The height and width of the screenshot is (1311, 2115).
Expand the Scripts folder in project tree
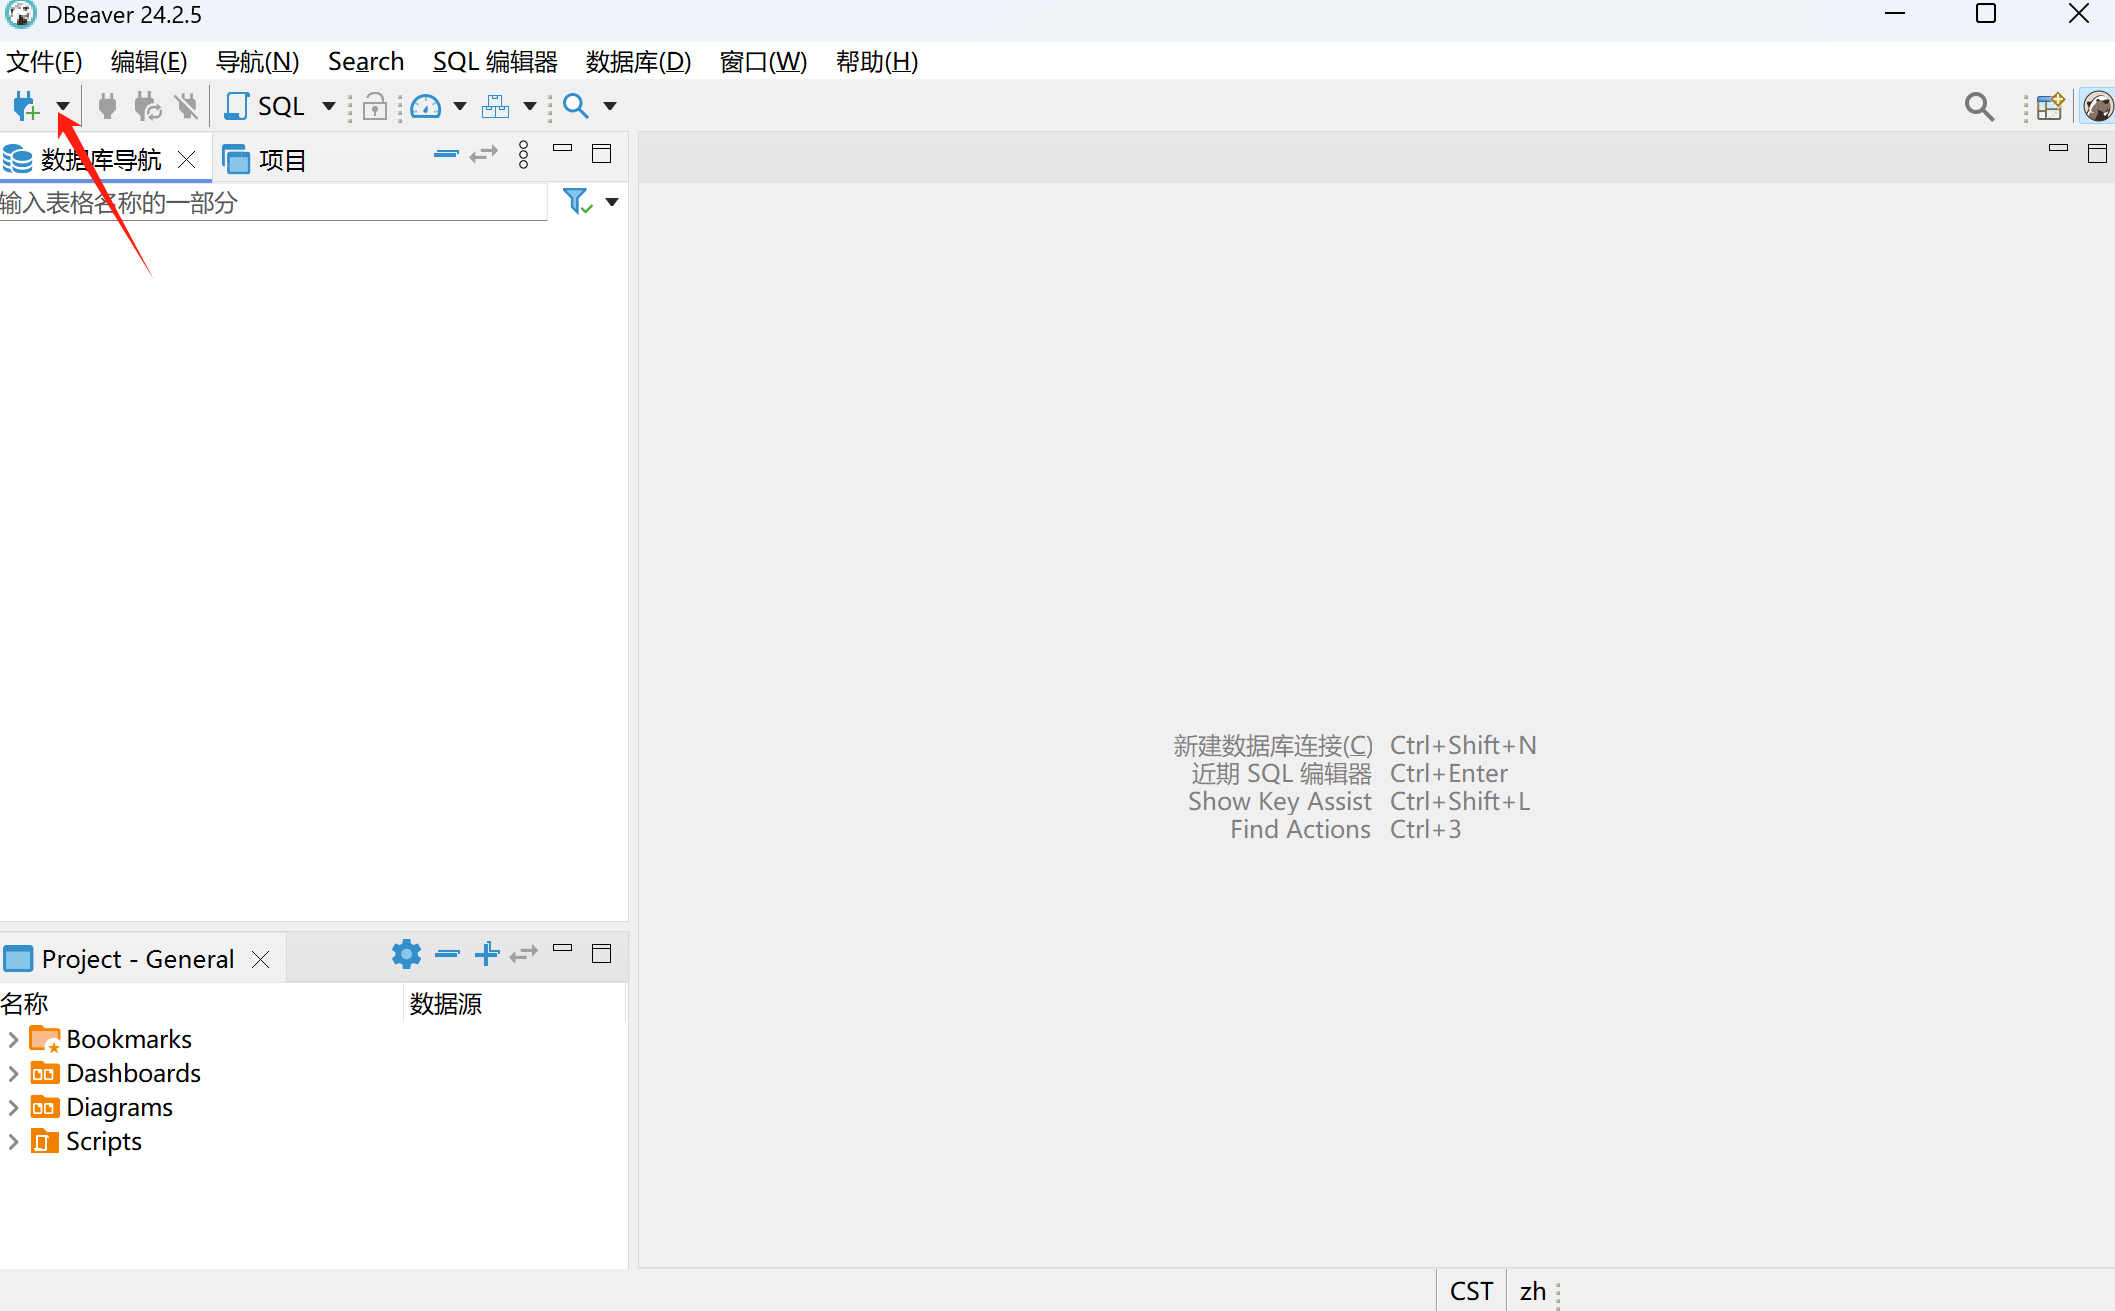click(x=13, y=1142)
